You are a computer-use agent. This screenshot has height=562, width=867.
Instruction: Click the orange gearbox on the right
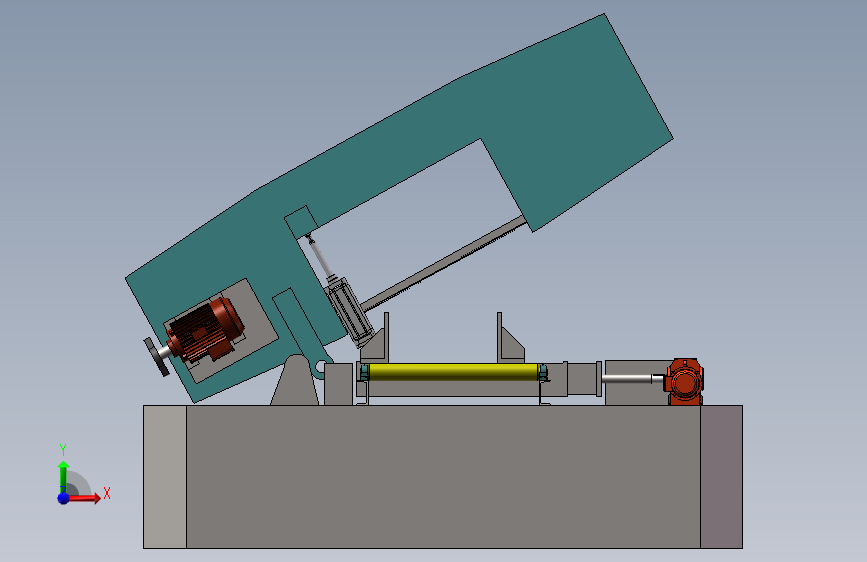[685, 382]
